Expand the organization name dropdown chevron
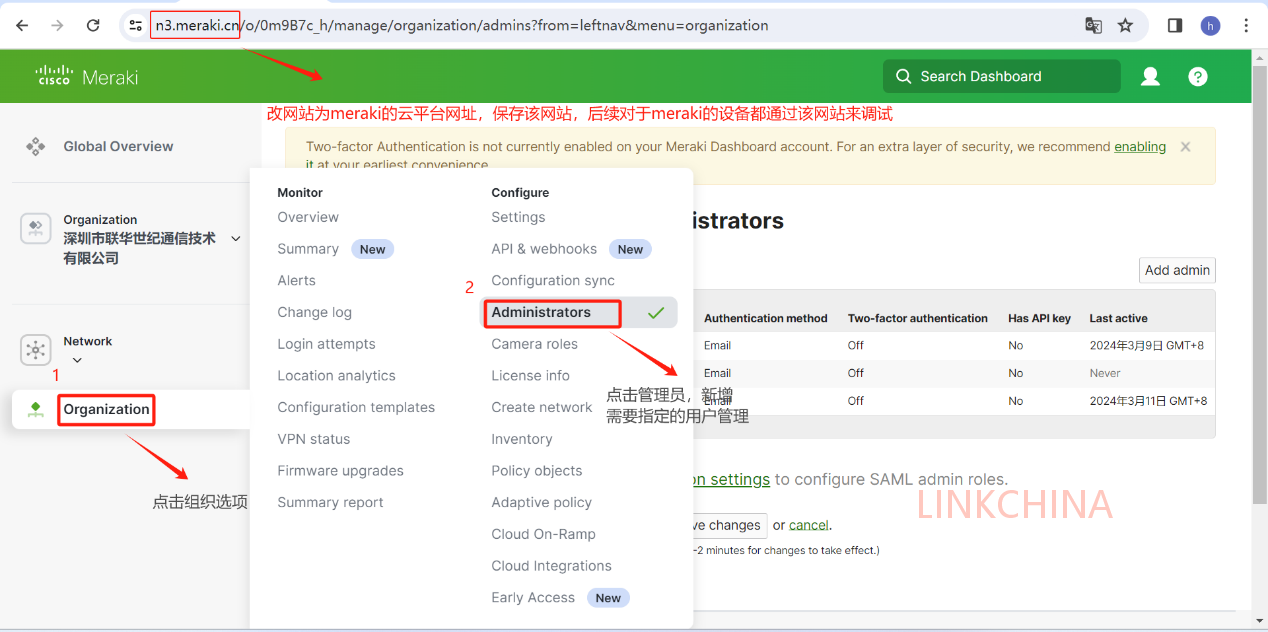The width and height of the screenshot is (1268, 632). (236, 238)
